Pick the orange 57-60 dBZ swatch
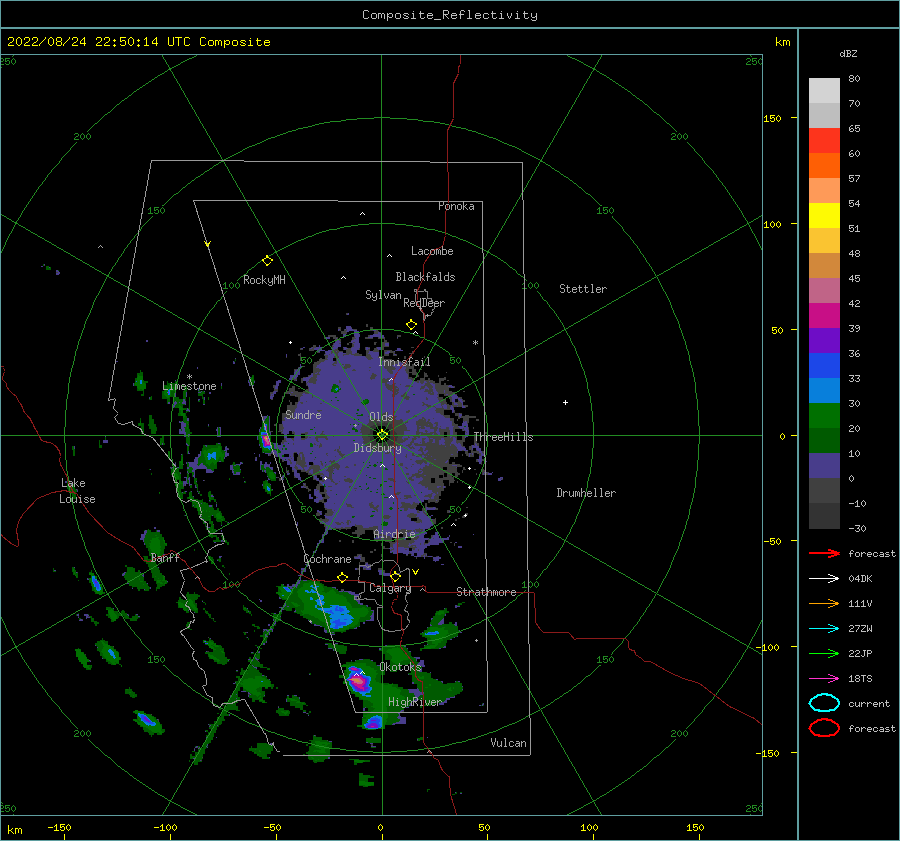This screenshot has height=841, width=900. (824, 166)
